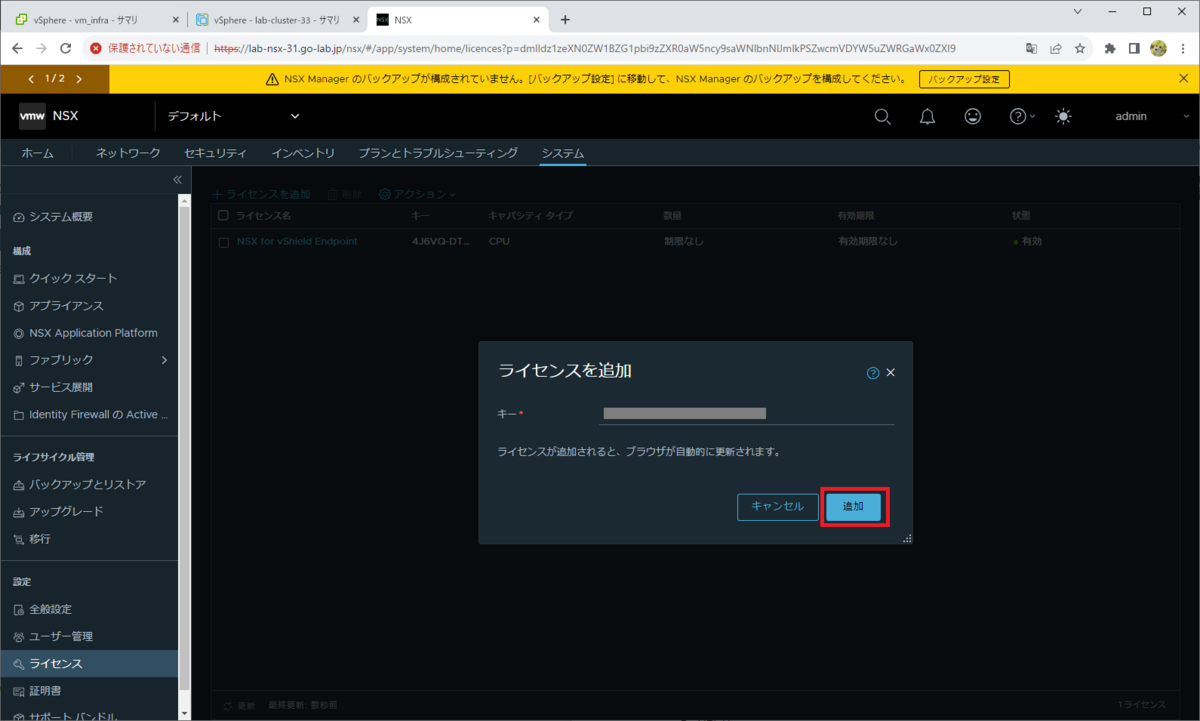
Task: Select ライセンス in sidebar
Action: click(x=89, y=663)
